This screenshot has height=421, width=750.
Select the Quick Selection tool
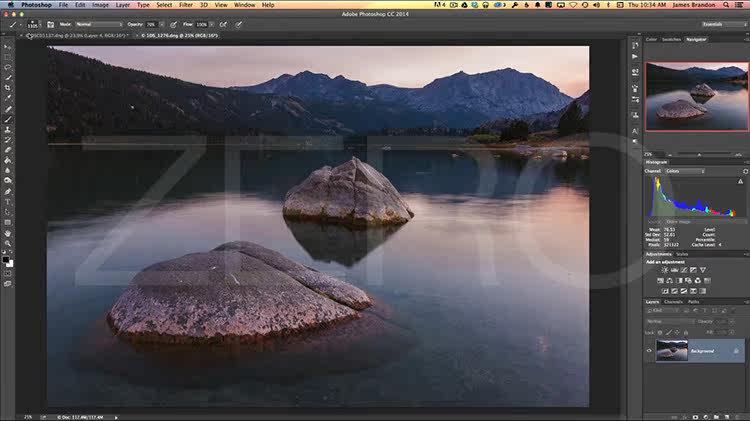(8, 78)
